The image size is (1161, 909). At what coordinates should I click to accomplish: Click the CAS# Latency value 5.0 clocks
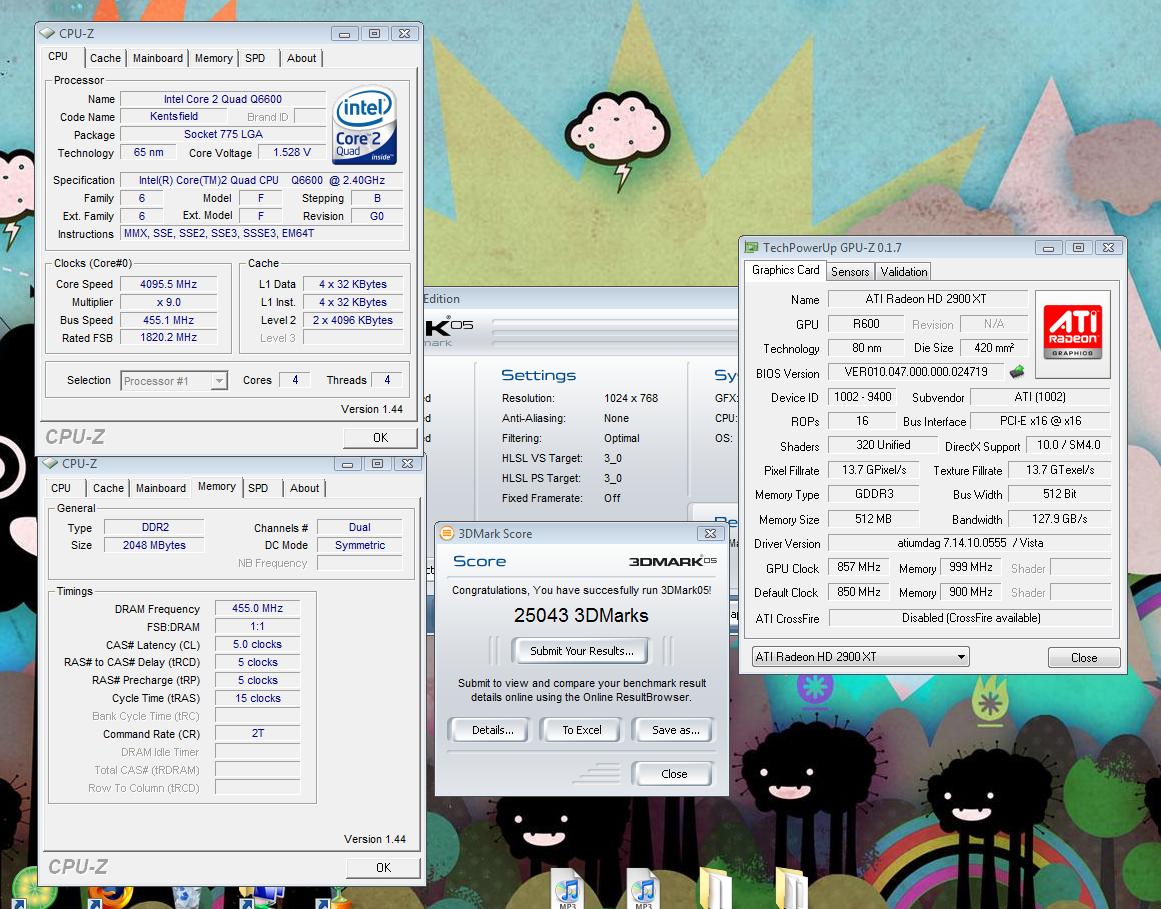[x=257, y=645]
